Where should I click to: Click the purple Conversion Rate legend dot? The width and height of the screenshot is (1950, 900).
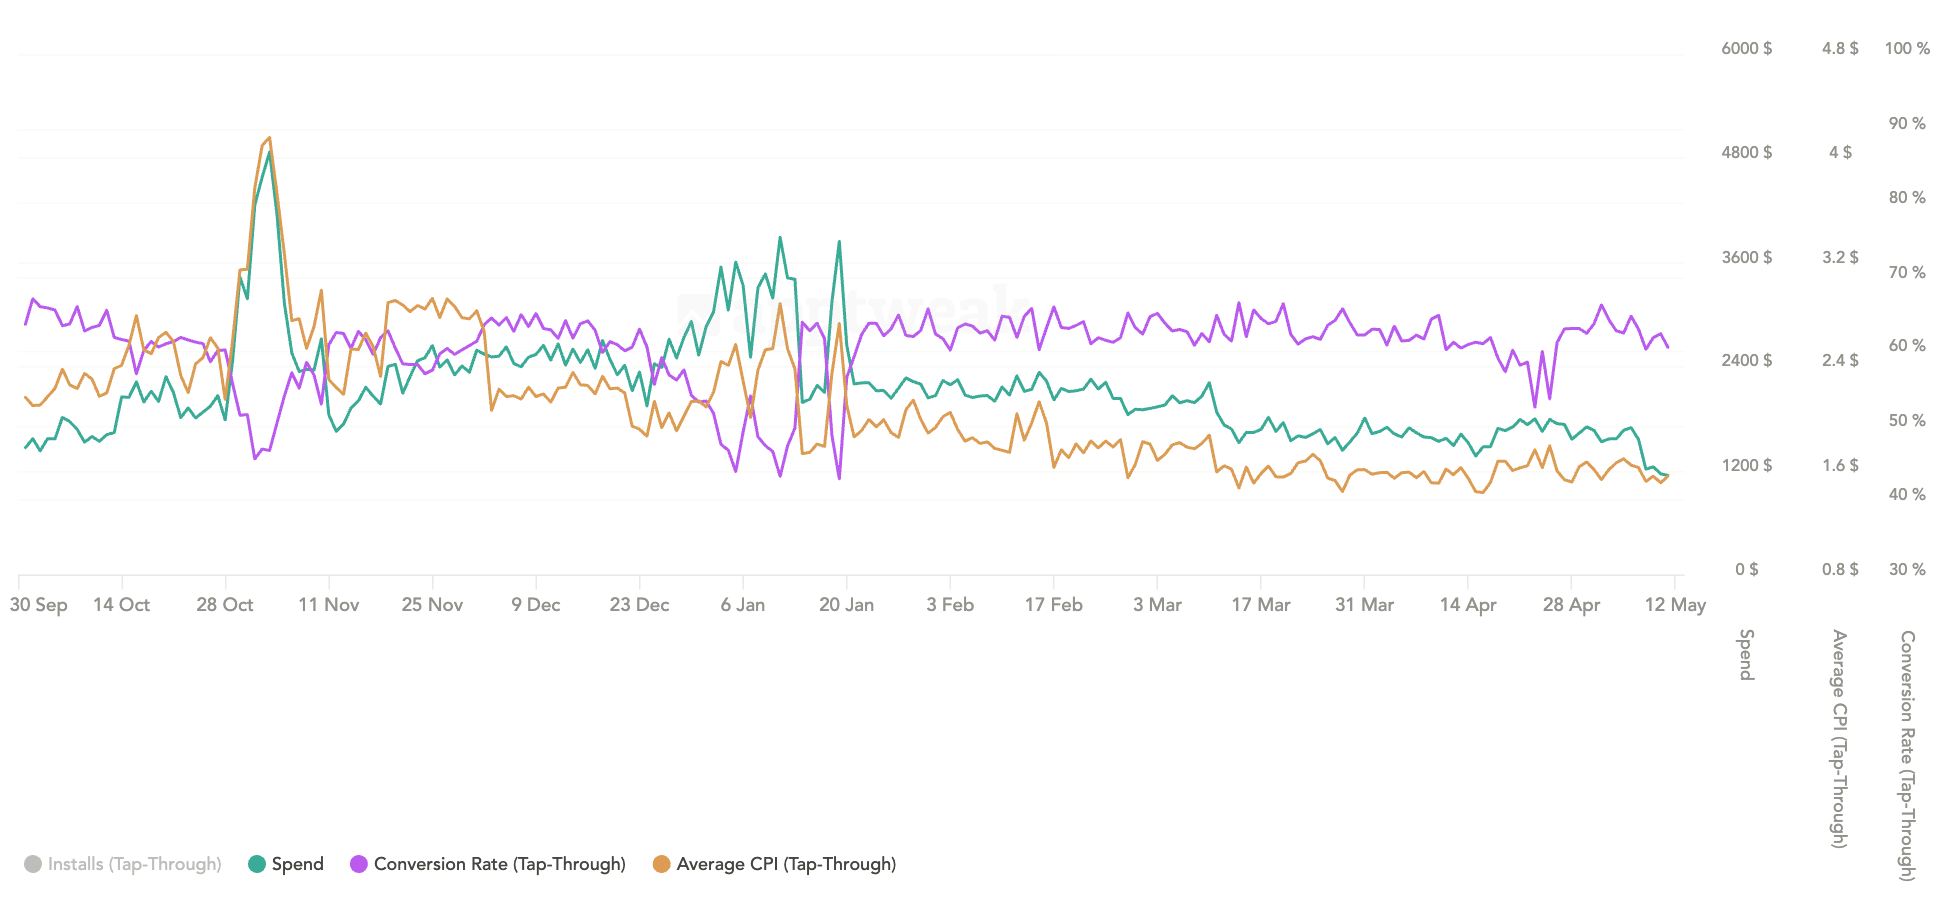359,864
